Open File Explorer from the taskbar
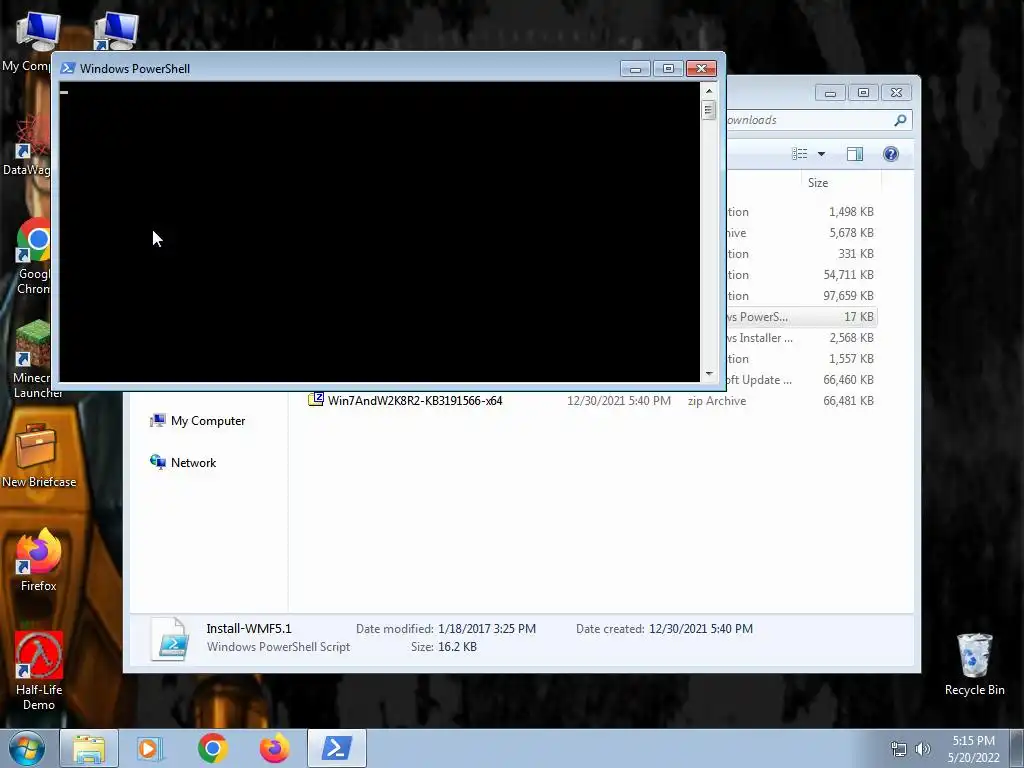The width and height of the screenshot is (1024, 768). click(89, 748)
